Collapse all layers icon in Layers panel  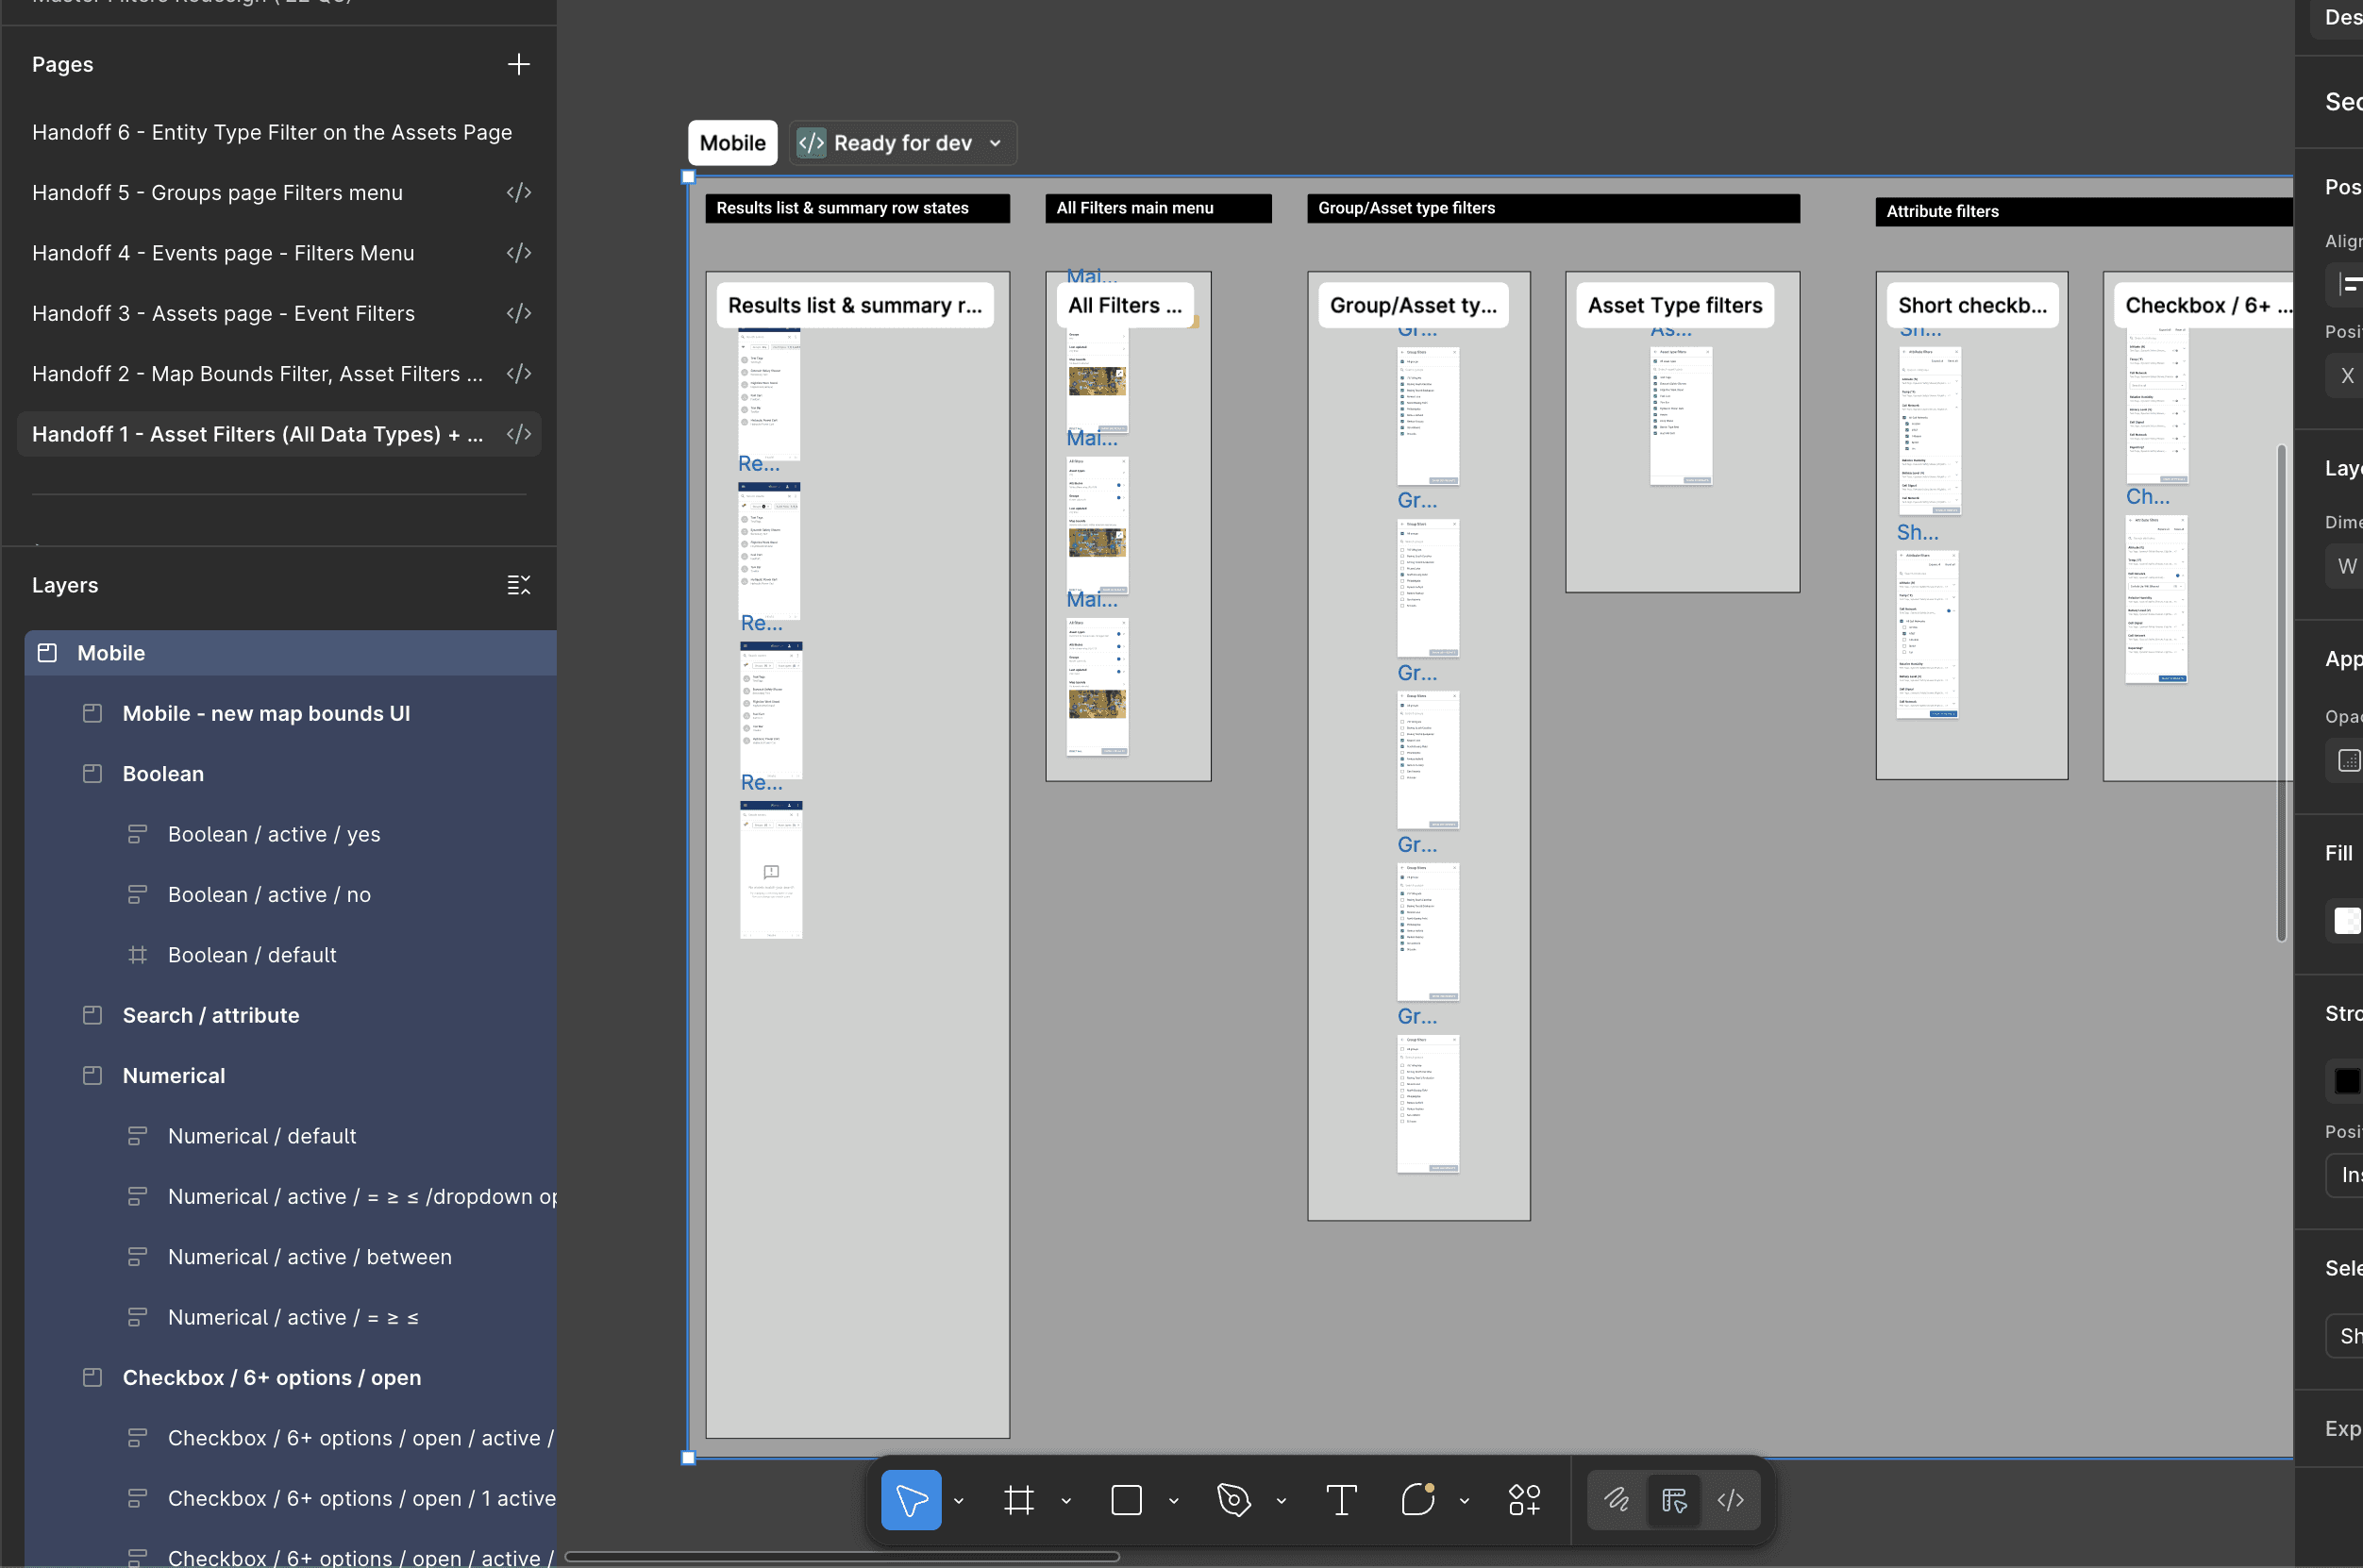pos(518,585)
